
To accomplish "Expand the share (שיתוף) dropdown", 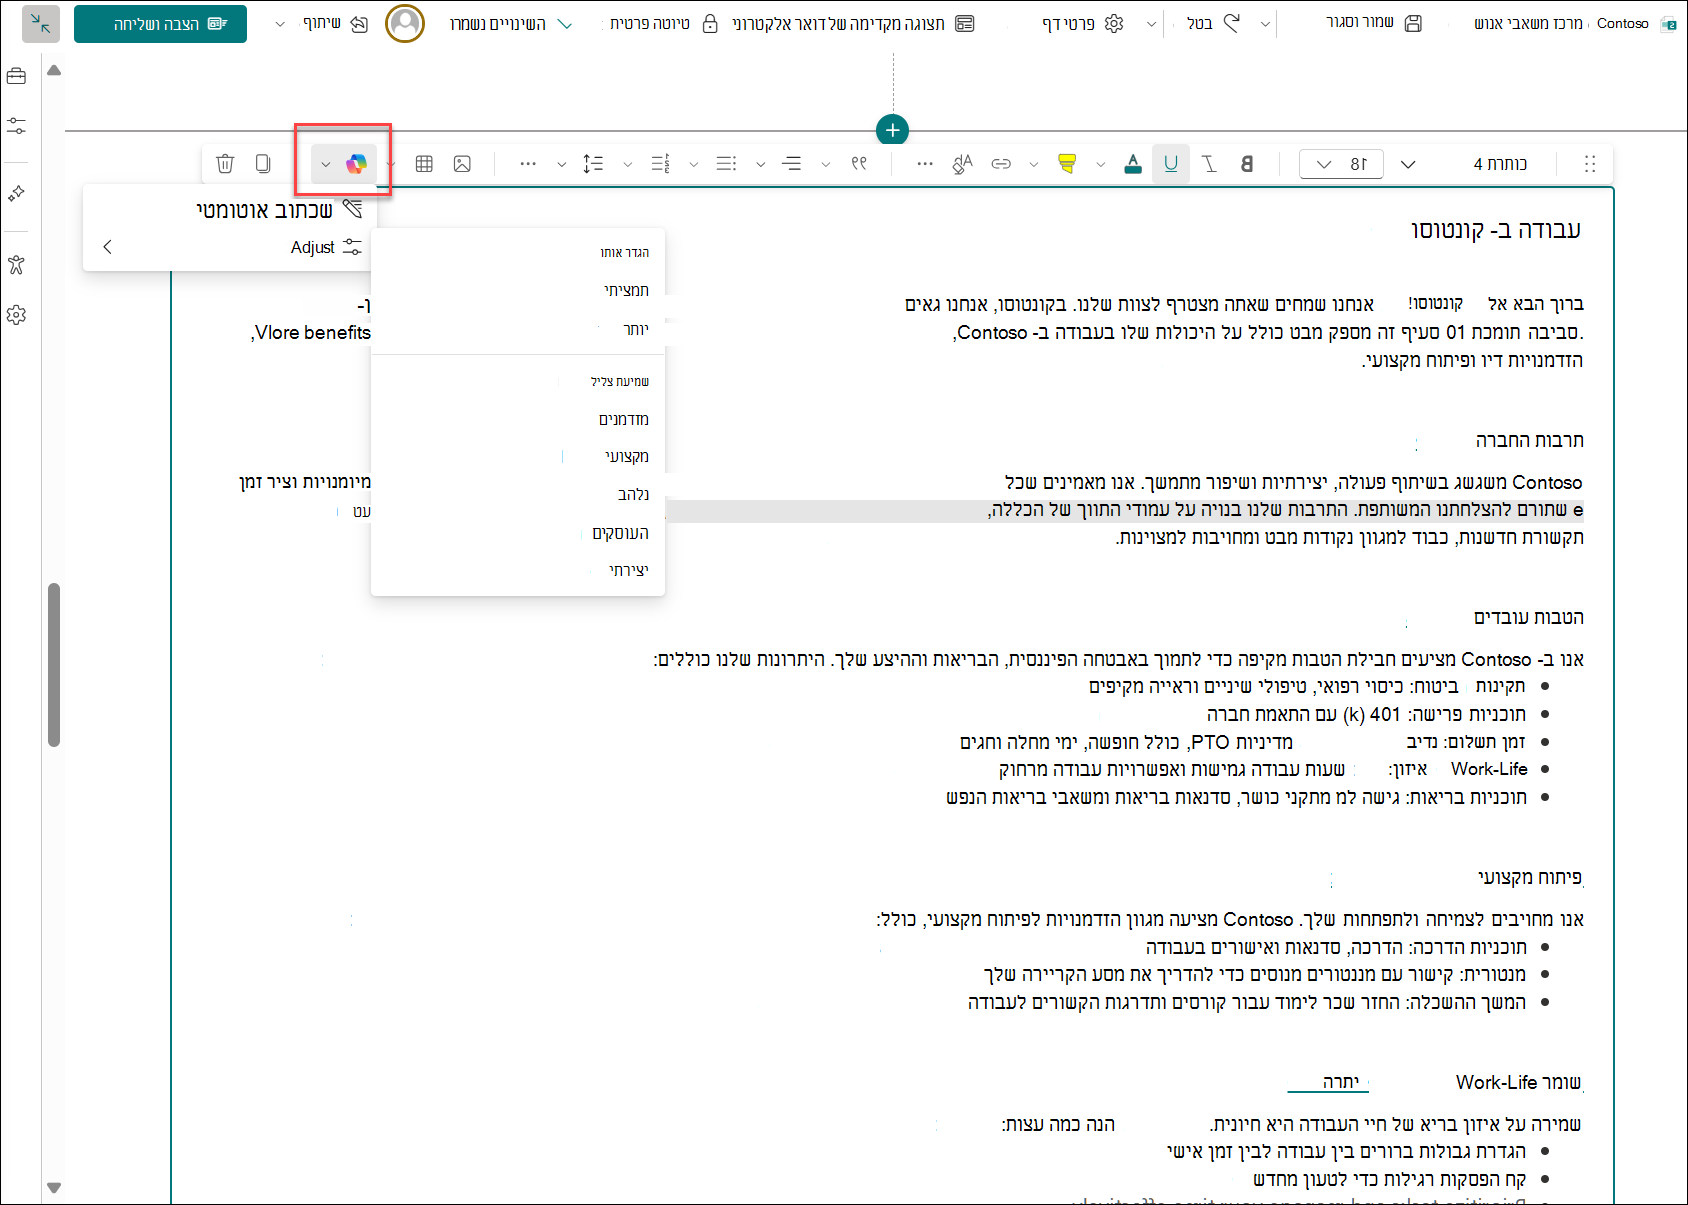I will coord(280,24).
